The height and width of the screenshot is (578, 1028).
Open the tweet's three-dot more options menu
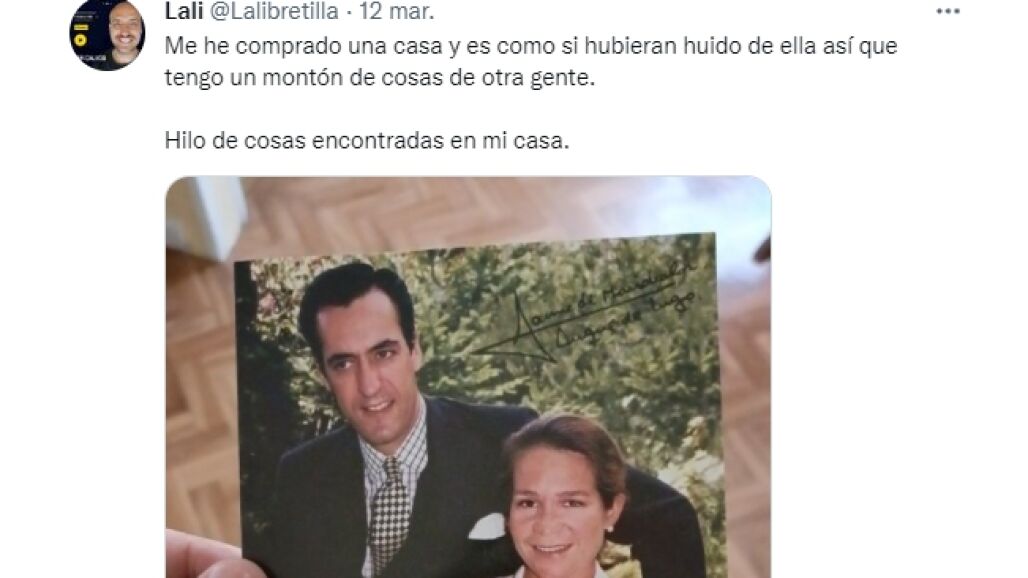(x=947, y=11)
